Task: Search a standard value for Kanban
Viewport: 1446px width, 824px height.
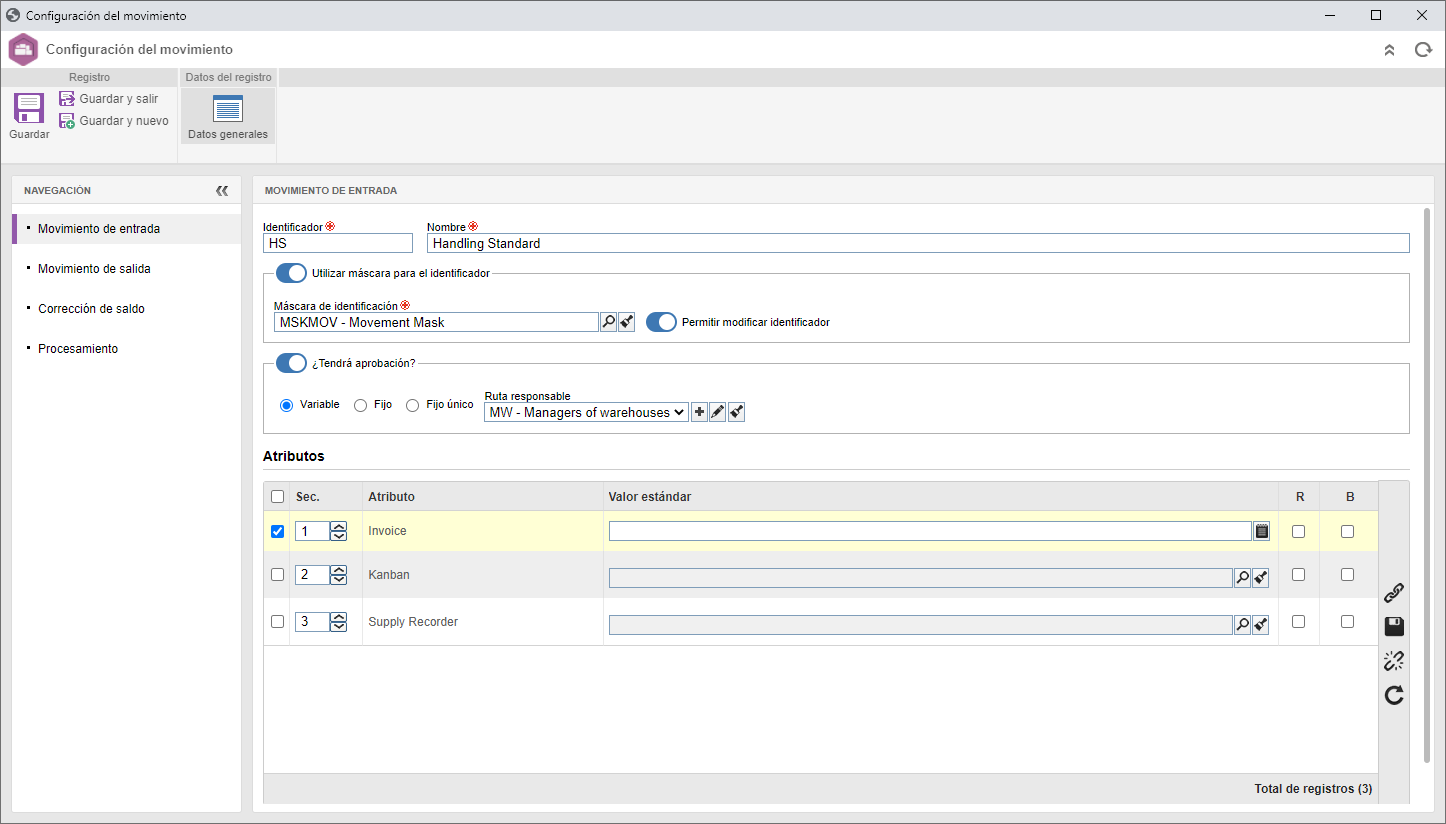Action: (x=1242, y=576)
